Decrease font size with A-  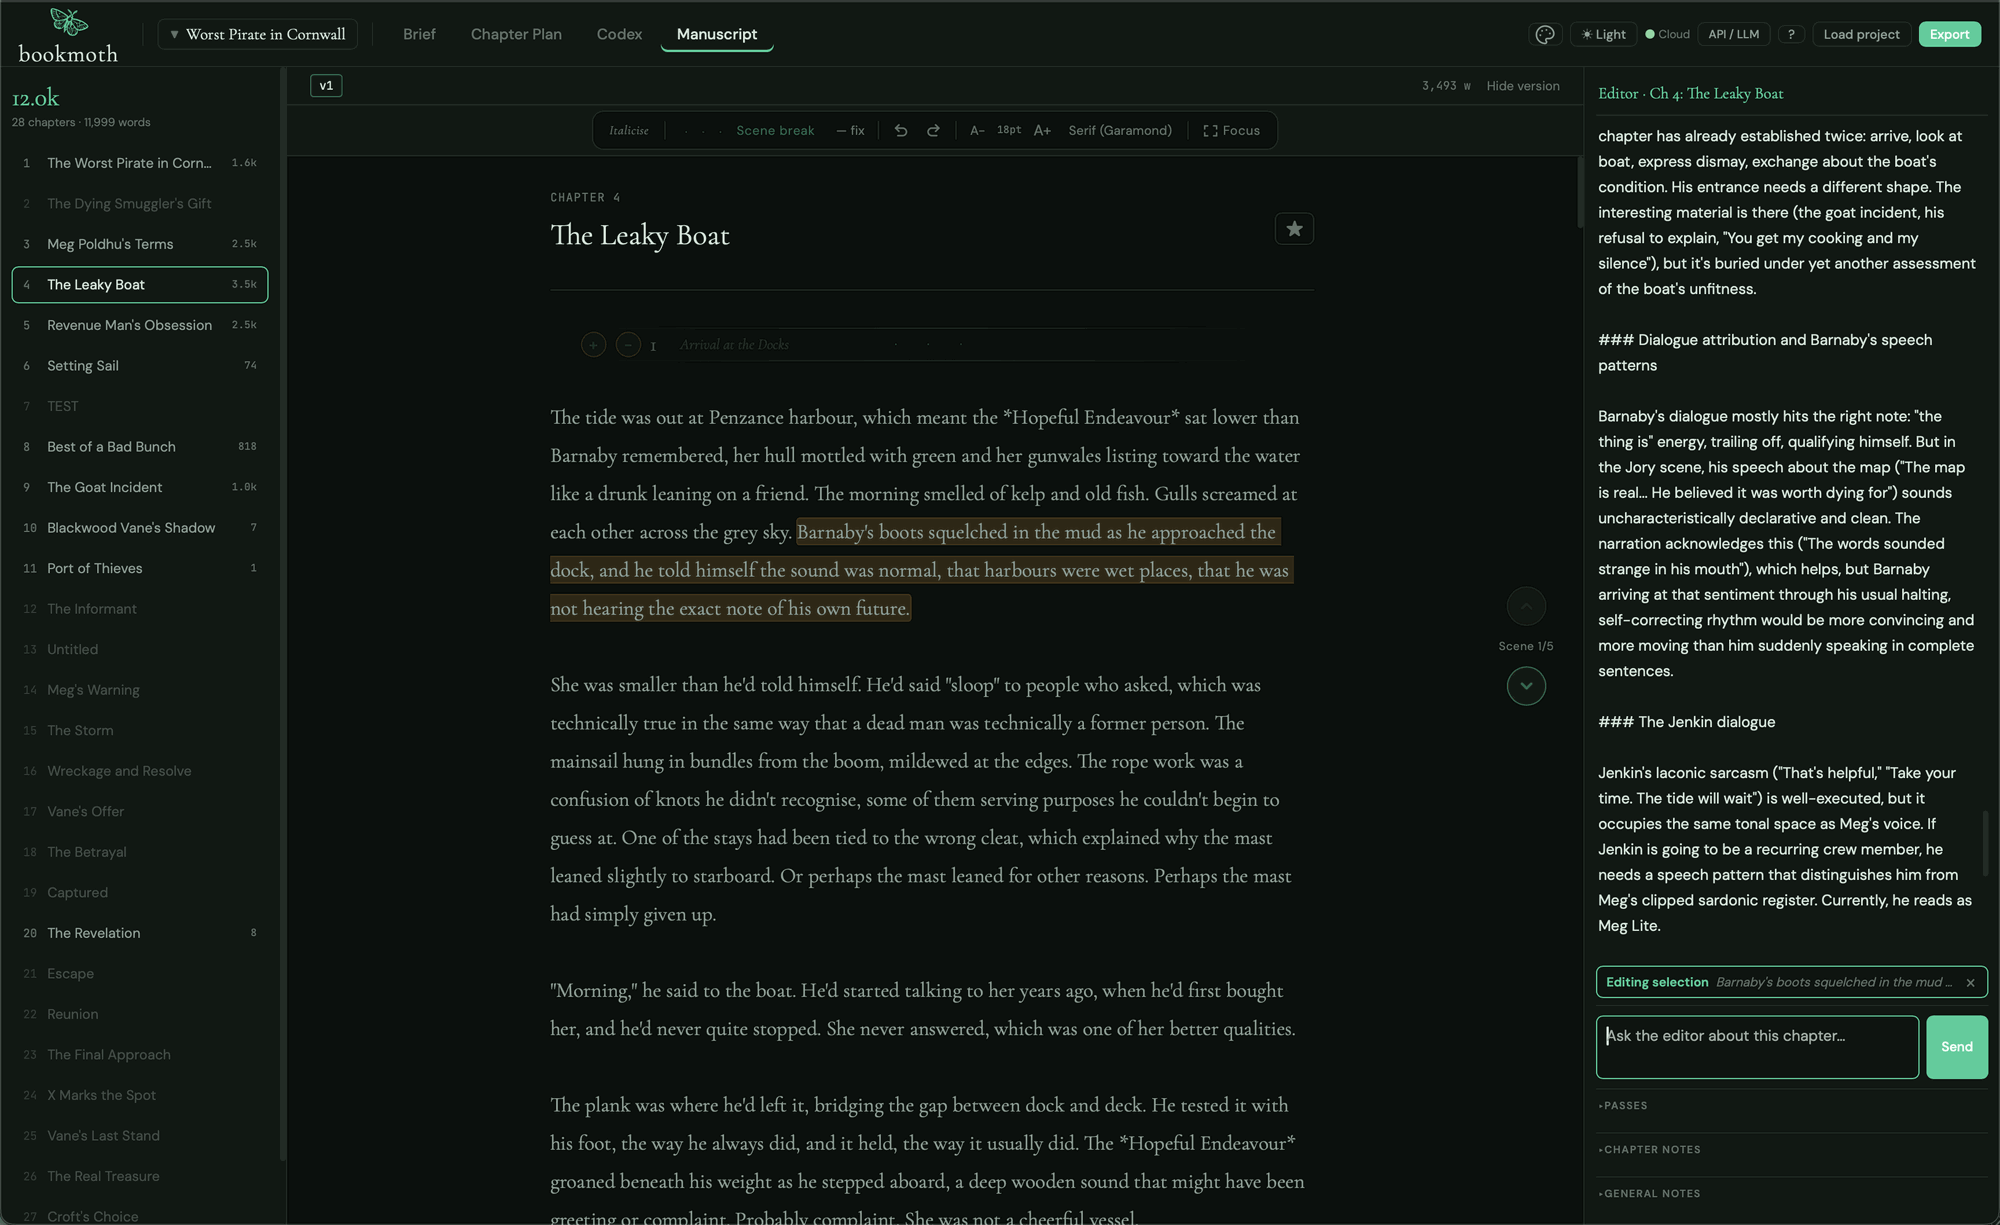tap(977, 130)
